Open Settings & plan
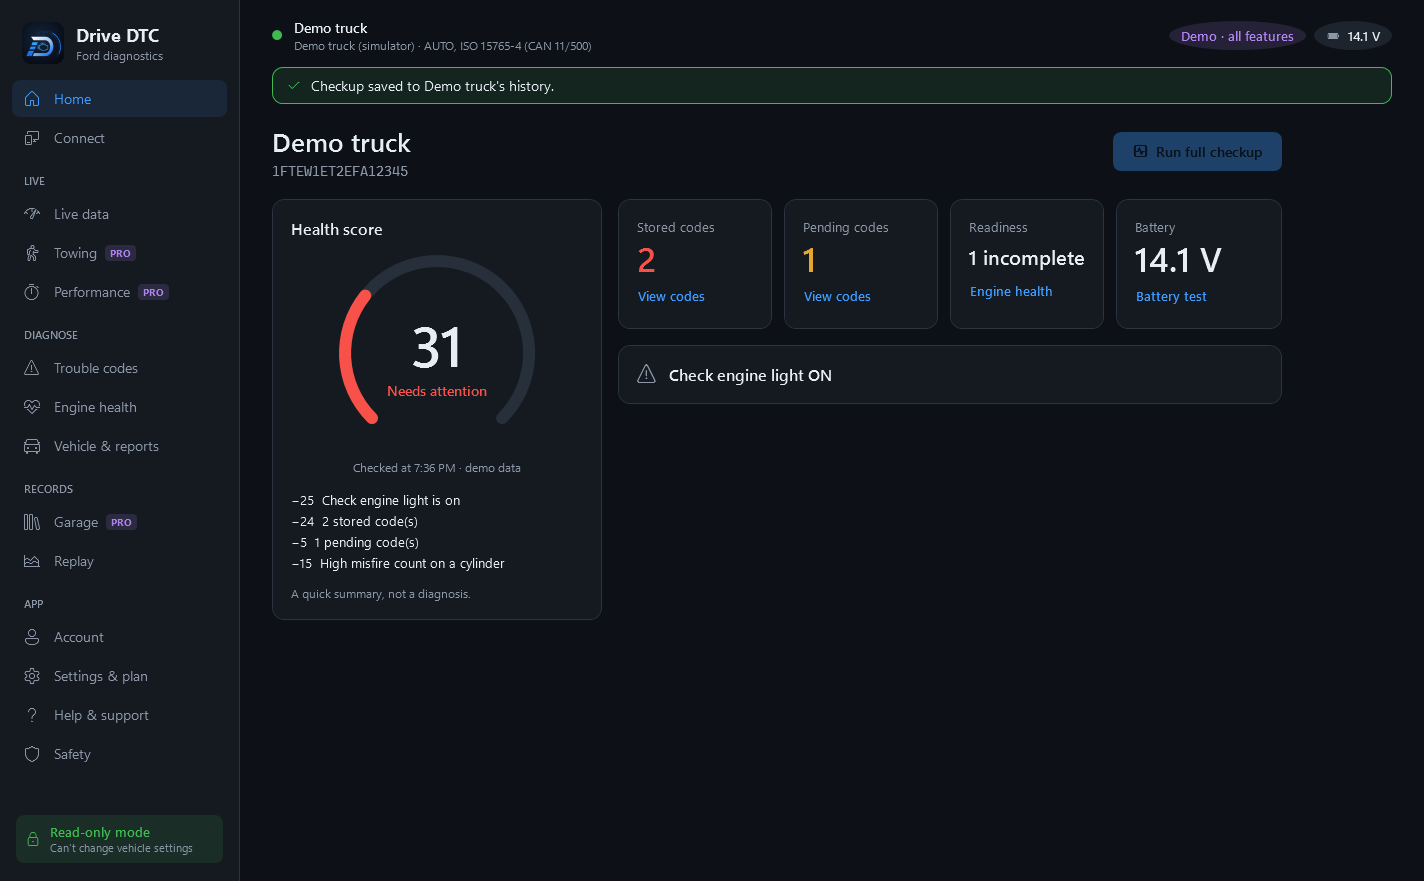 [119, 676]
